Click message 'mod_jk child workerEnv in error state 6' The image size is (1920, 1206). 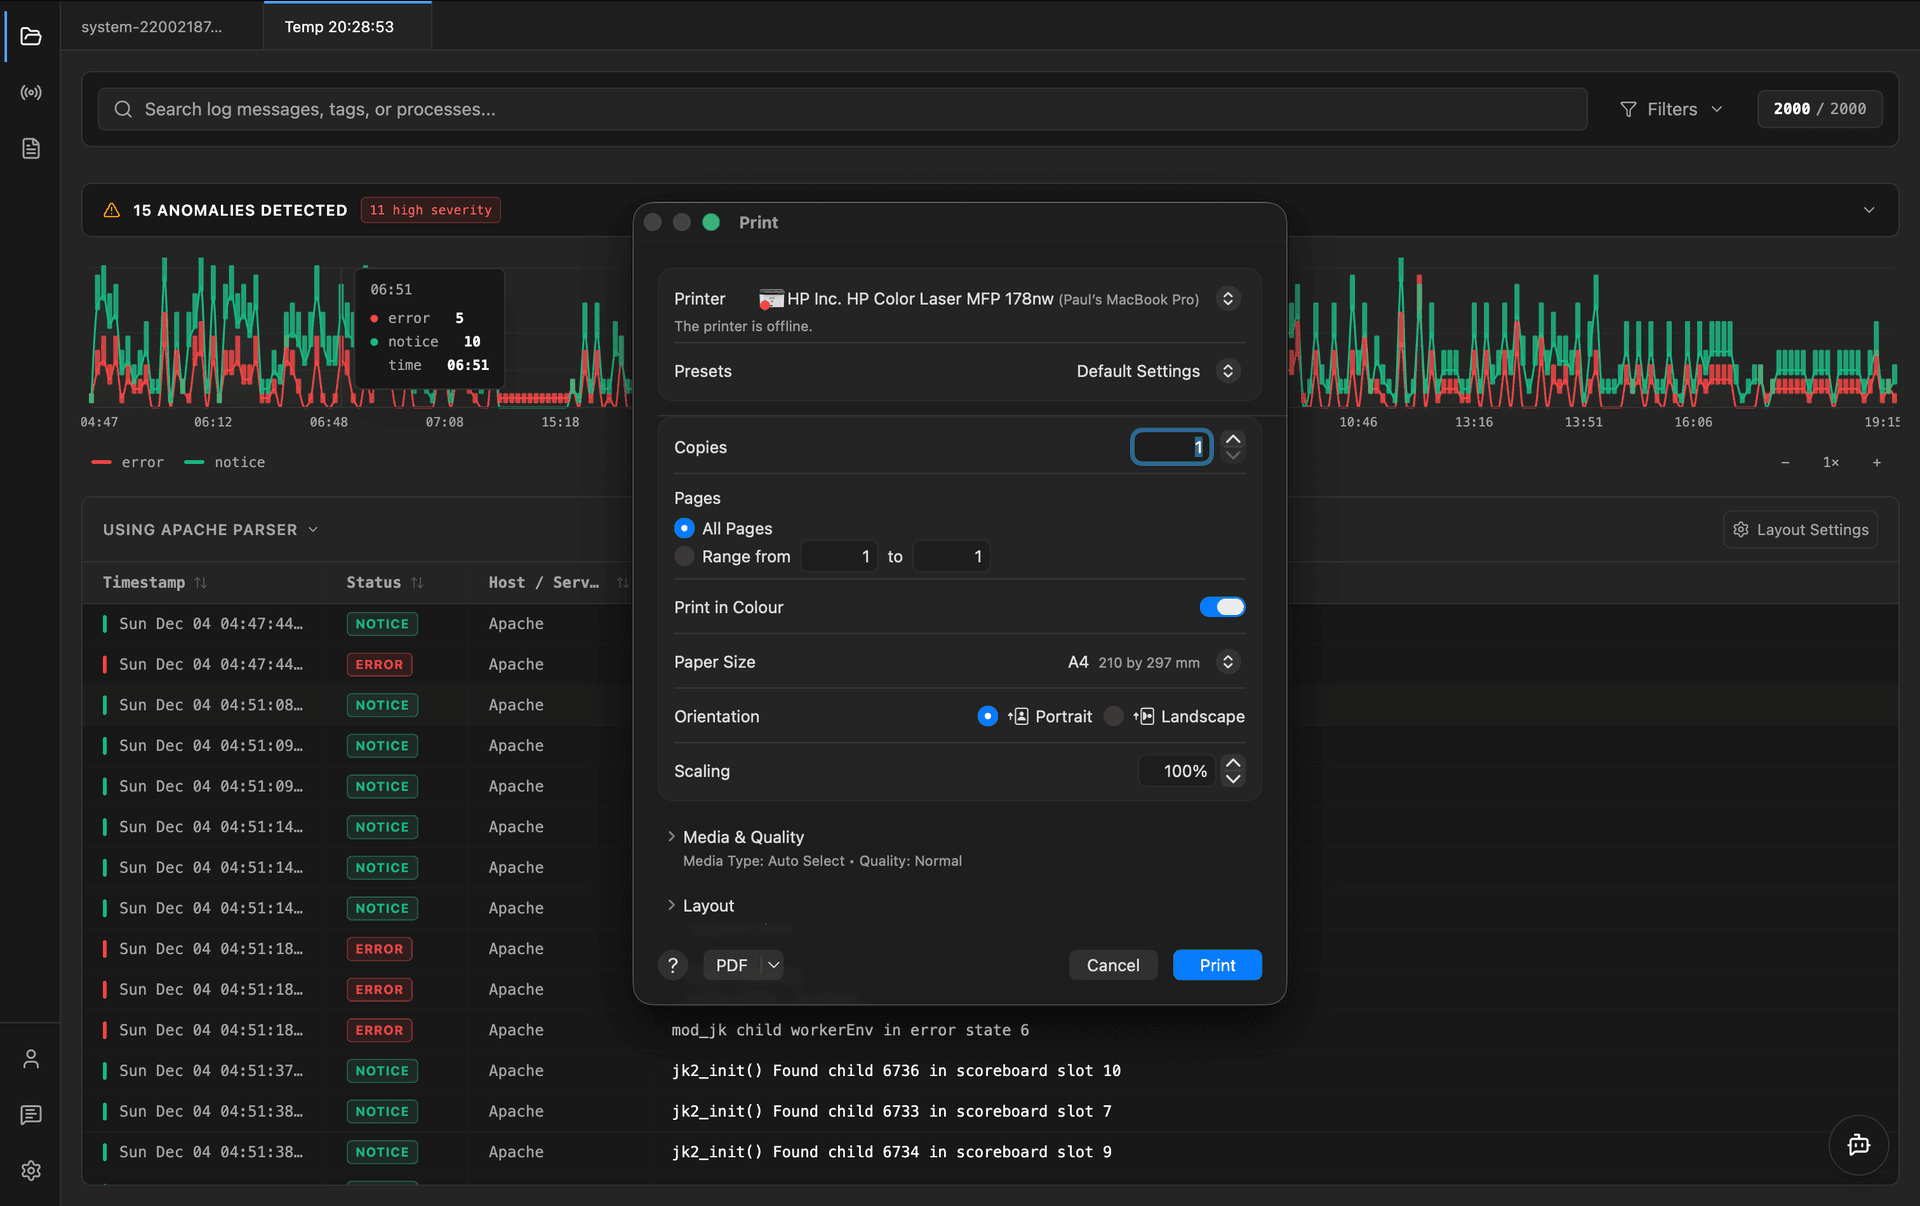click(850, 1030)
